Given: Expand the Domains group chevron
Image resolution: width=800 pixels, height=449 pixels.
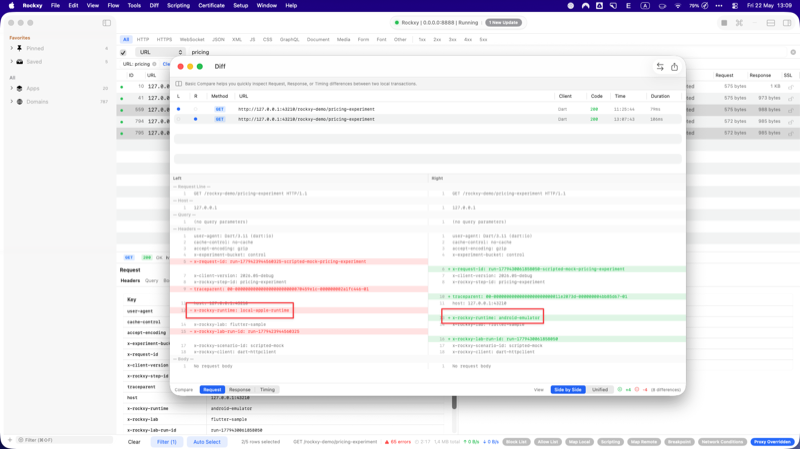Looking at the screenshot, I should pyautogui.click(x=12, y=102).
